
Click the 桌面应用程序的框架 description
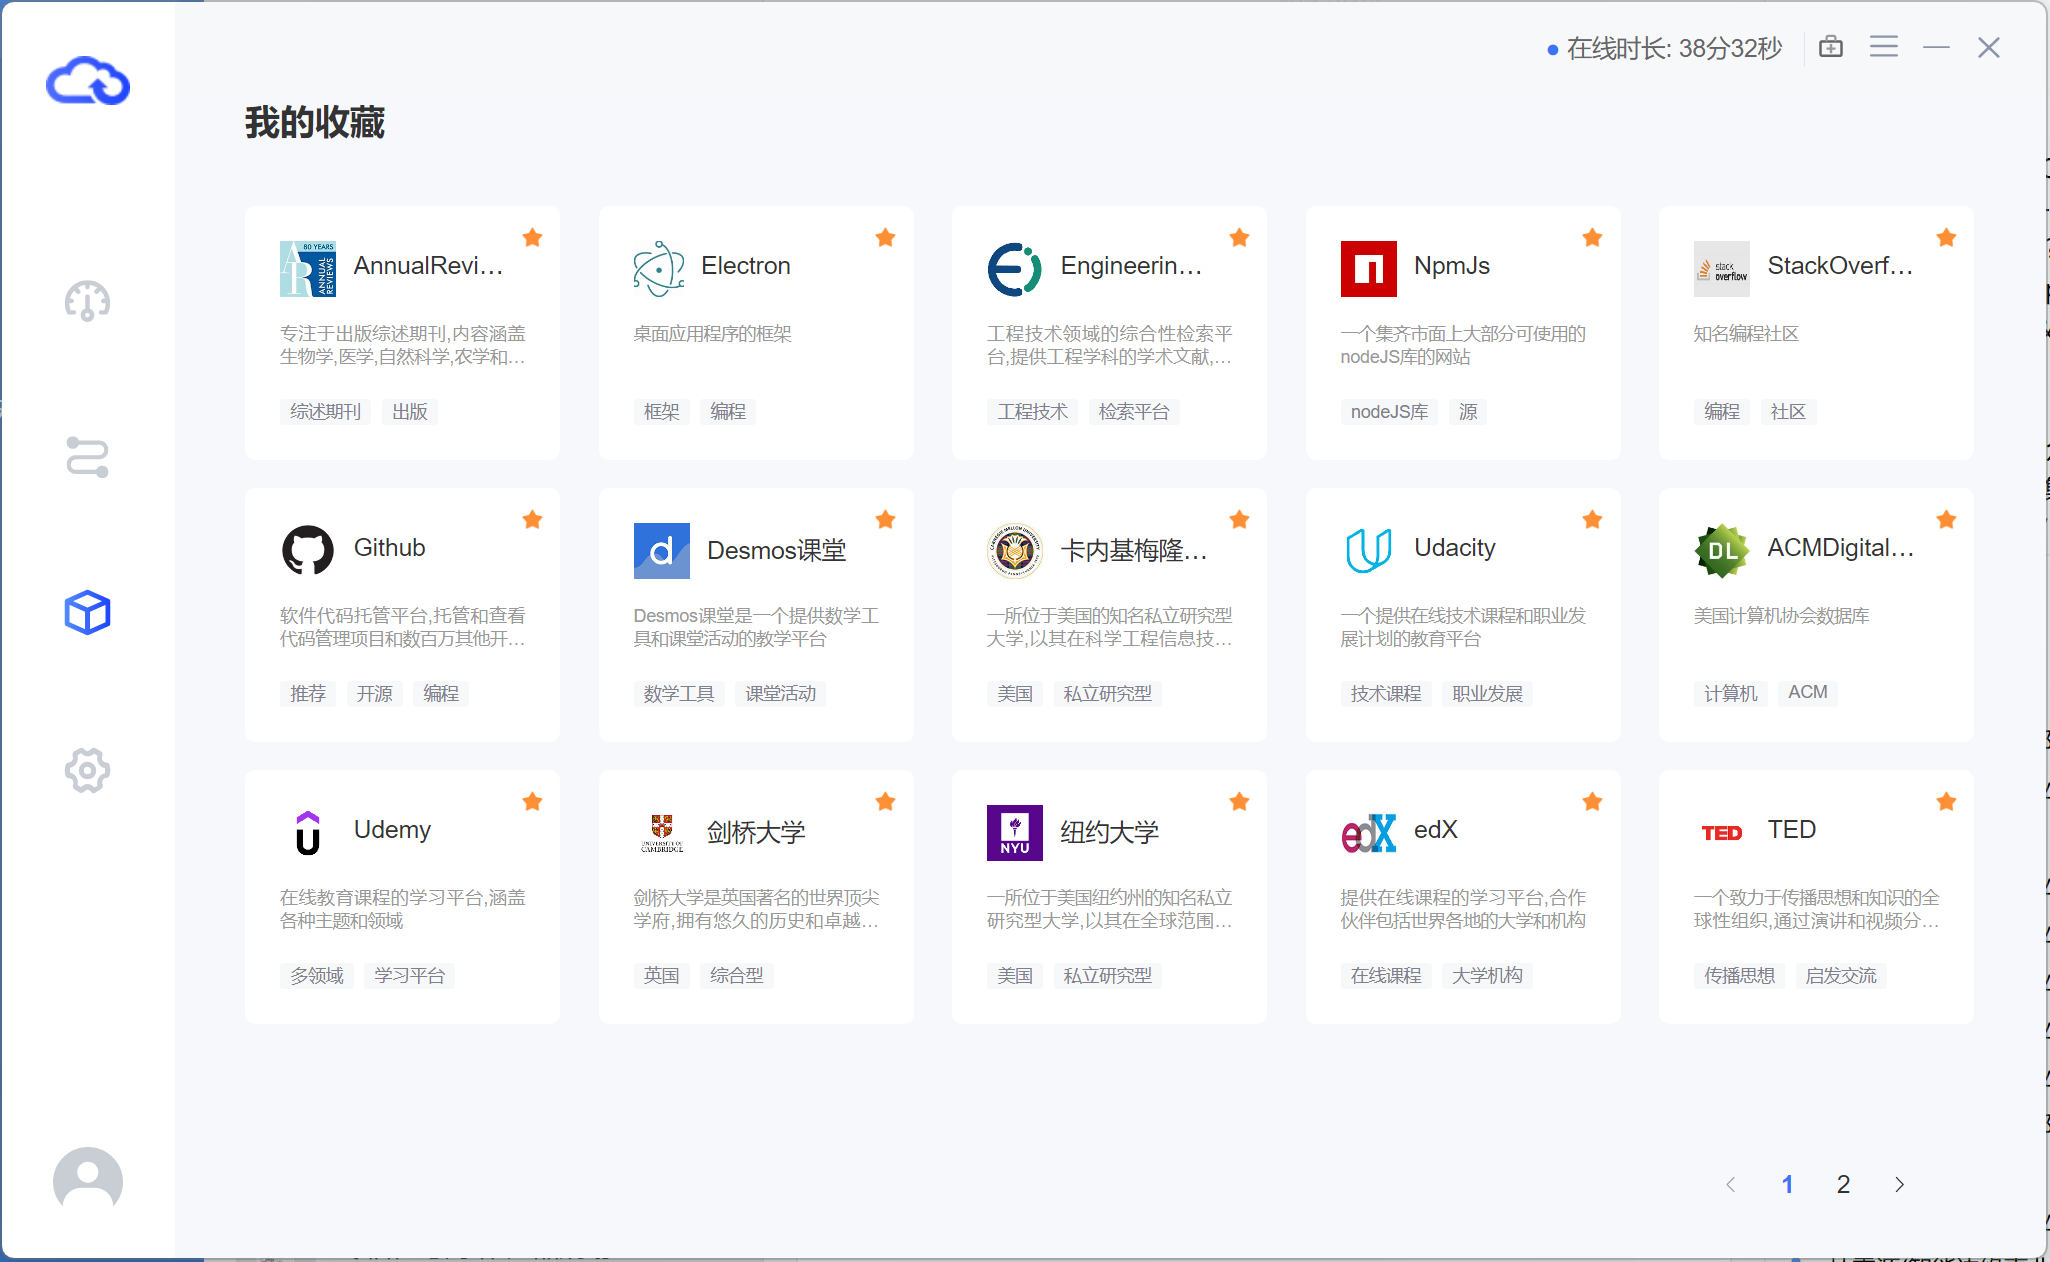click(712, 334)
